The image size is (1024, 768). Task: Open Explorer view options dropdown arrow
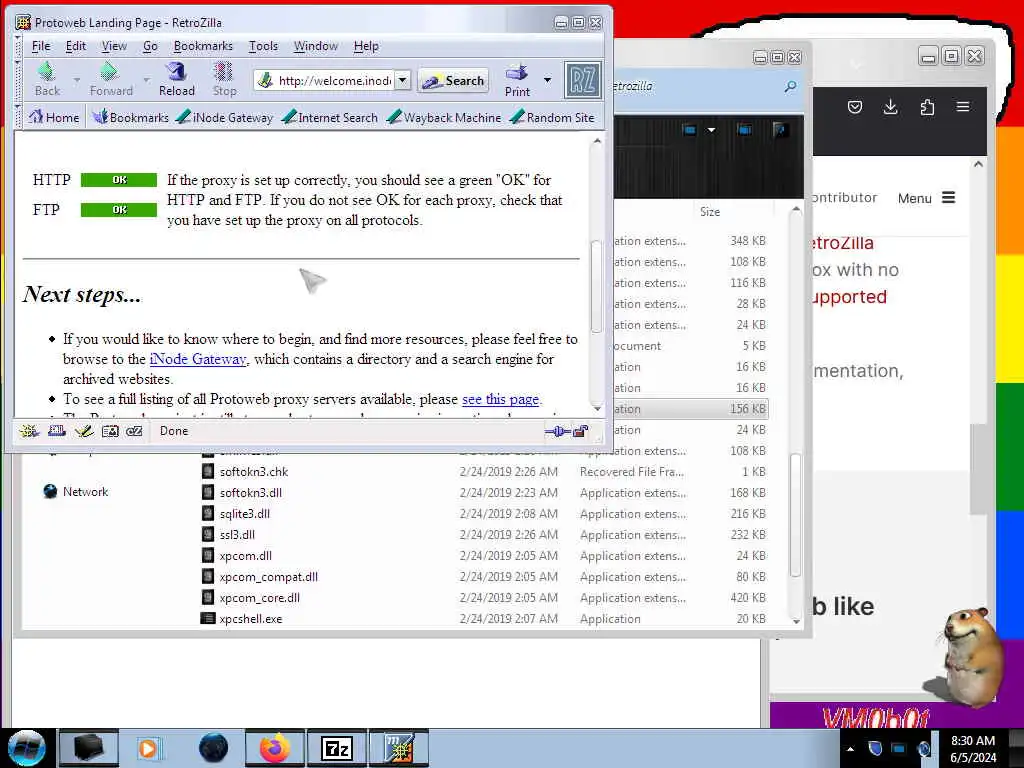711,130
